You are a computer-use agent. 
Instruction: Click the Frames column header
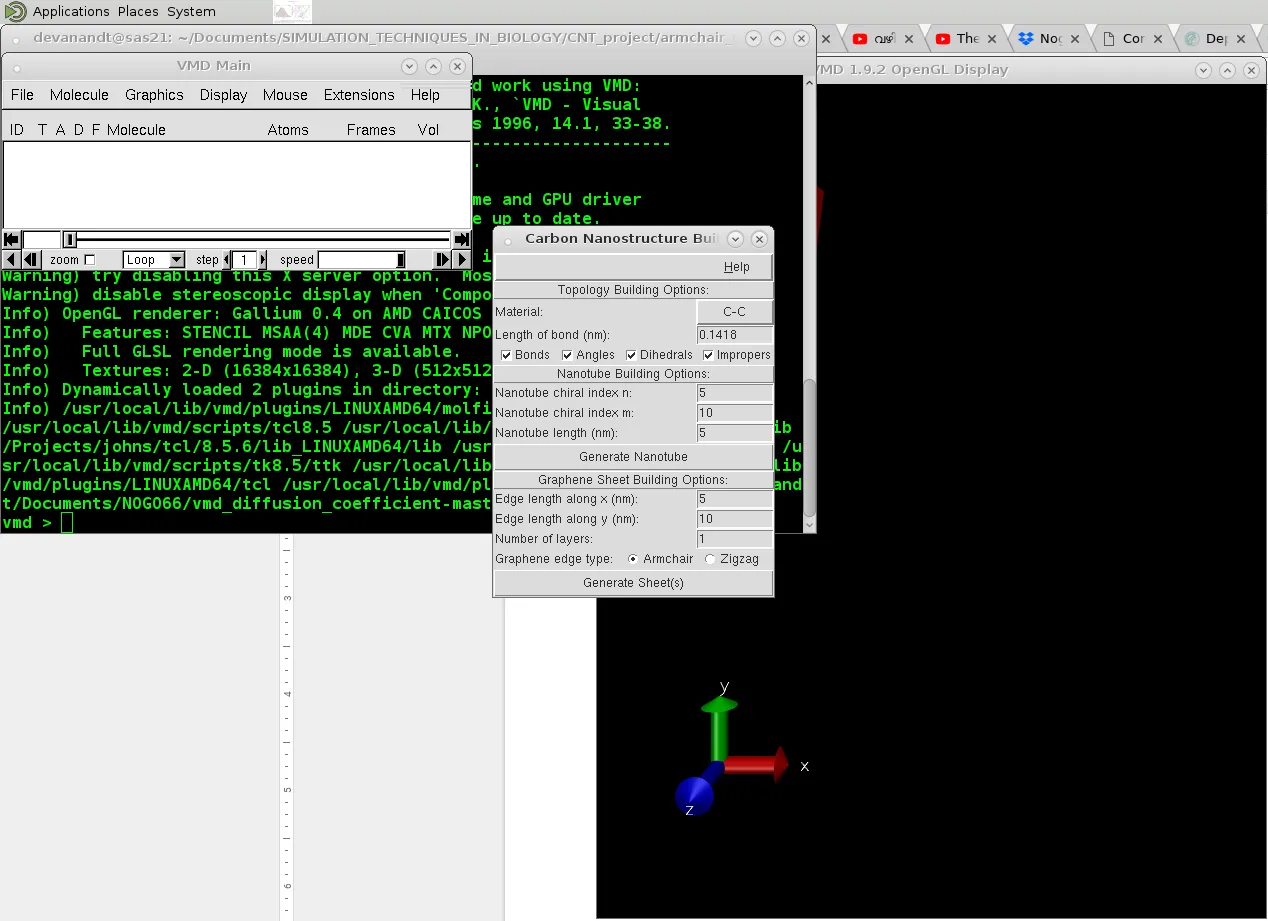coord(371,130)
